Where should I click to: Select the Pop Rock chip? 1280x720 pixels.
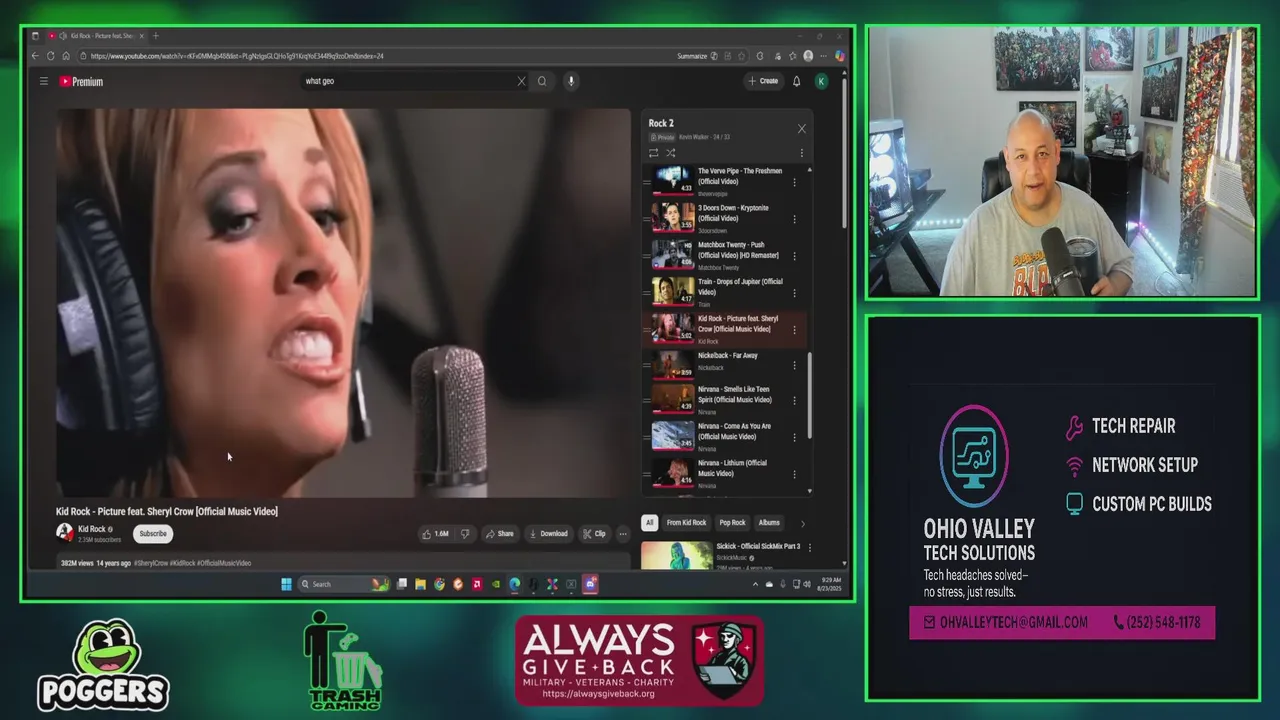click(x=732, y=523)
